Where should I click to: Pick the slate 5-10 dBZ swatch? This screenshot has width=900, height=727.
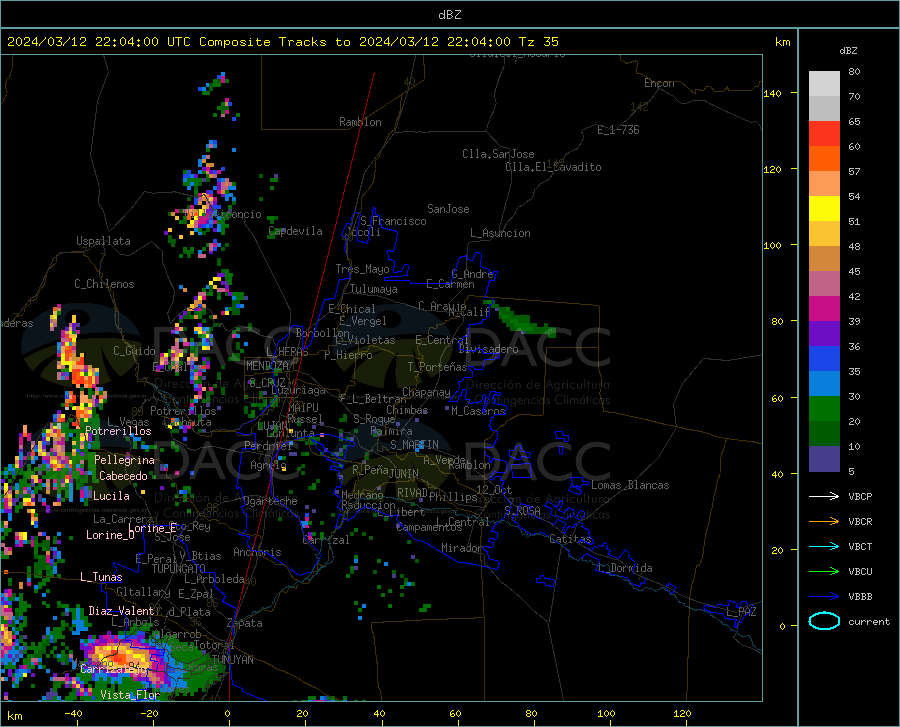824,459
